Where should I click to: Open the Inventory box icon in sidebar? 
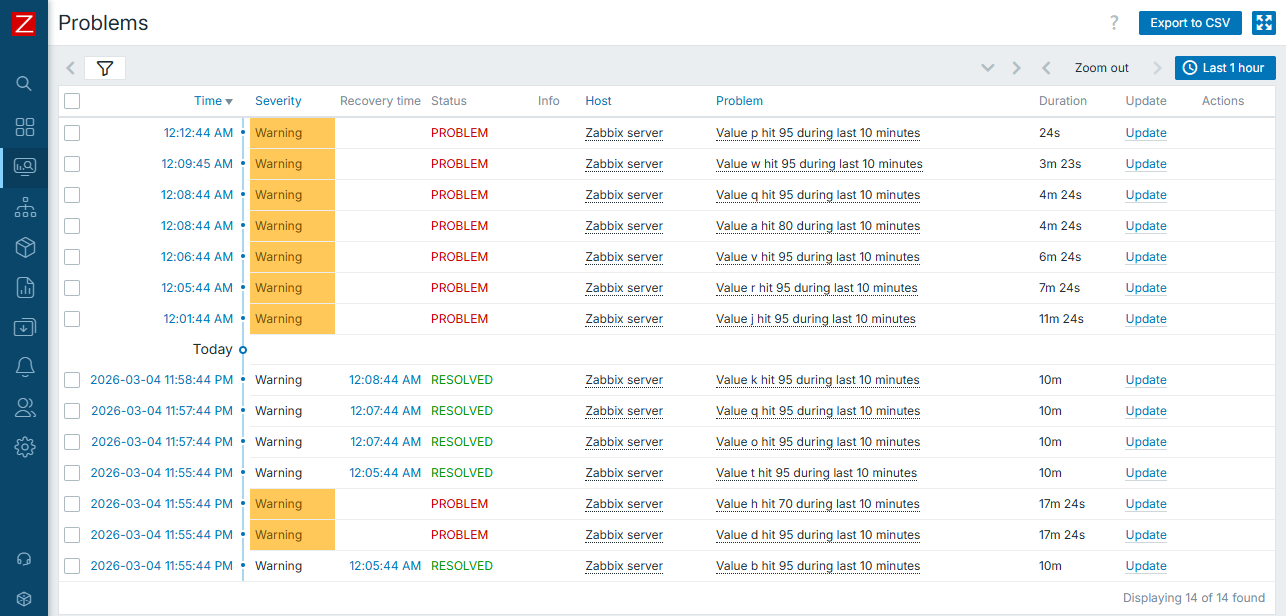pos(25,247)
